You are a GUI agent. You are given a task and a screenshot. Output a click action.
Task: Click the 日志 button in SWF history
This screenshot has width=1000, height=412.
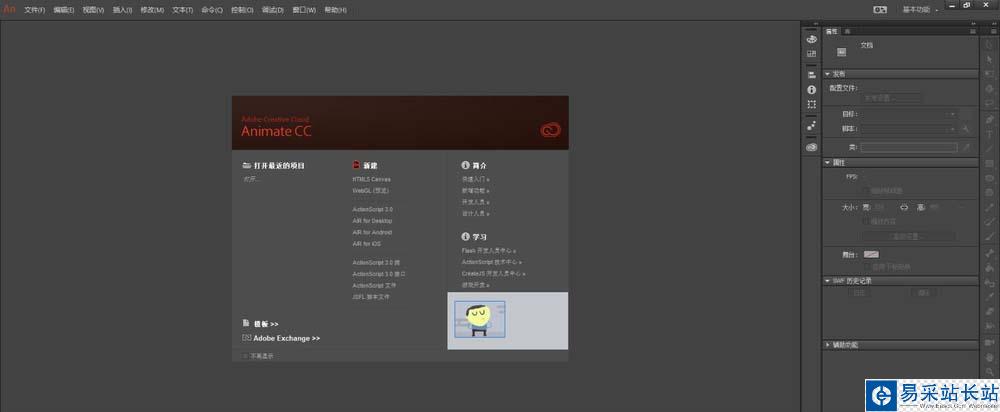click(860, 293)
